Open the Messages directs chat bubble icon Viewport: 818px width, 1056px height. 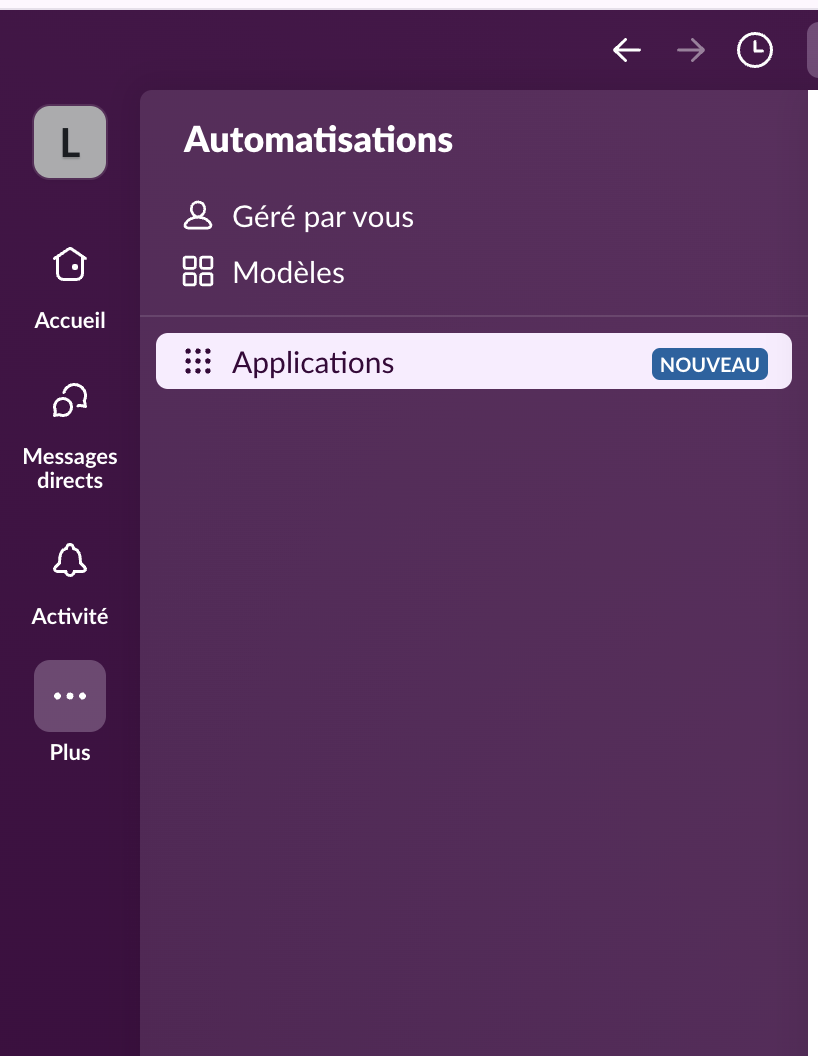70,401
